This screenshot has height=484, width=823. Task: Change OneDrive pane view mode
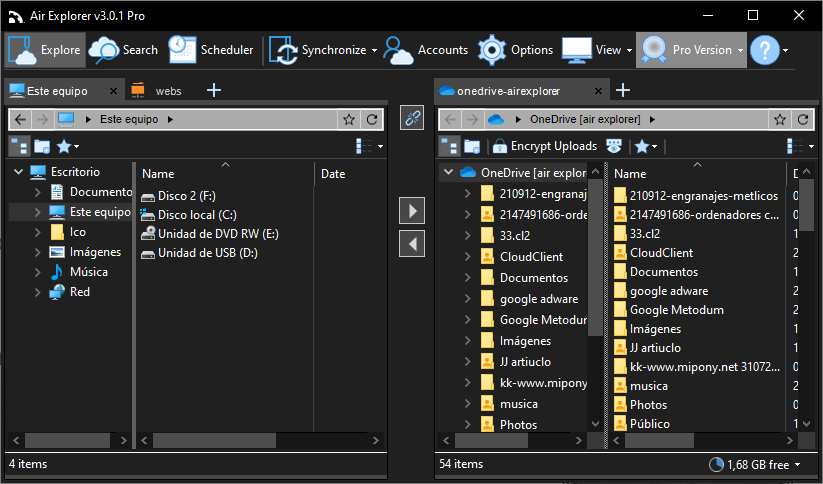point(800,146)
